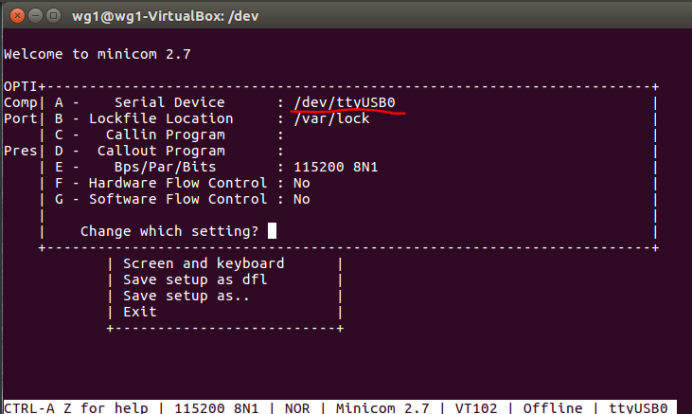Screen dimensions: 692x414
Task: Click the window close button
Action: (x=17, y=16)
